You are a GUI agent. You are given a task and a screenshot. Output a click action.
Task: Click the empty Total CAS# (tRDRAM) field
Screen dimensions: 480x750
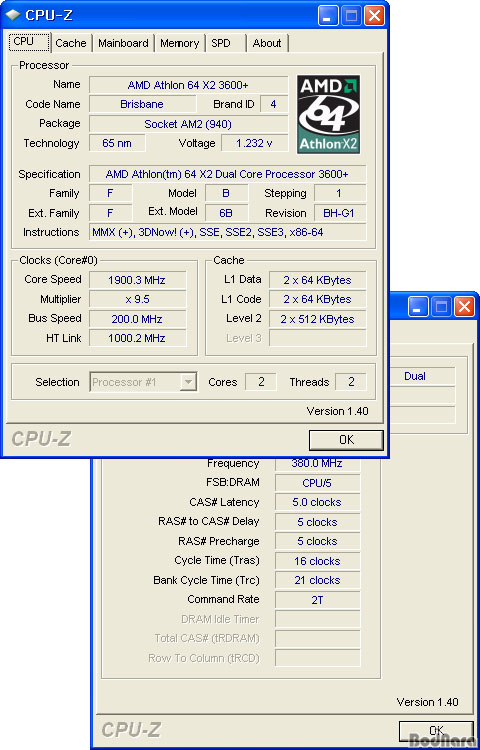[x=317, y=639]
